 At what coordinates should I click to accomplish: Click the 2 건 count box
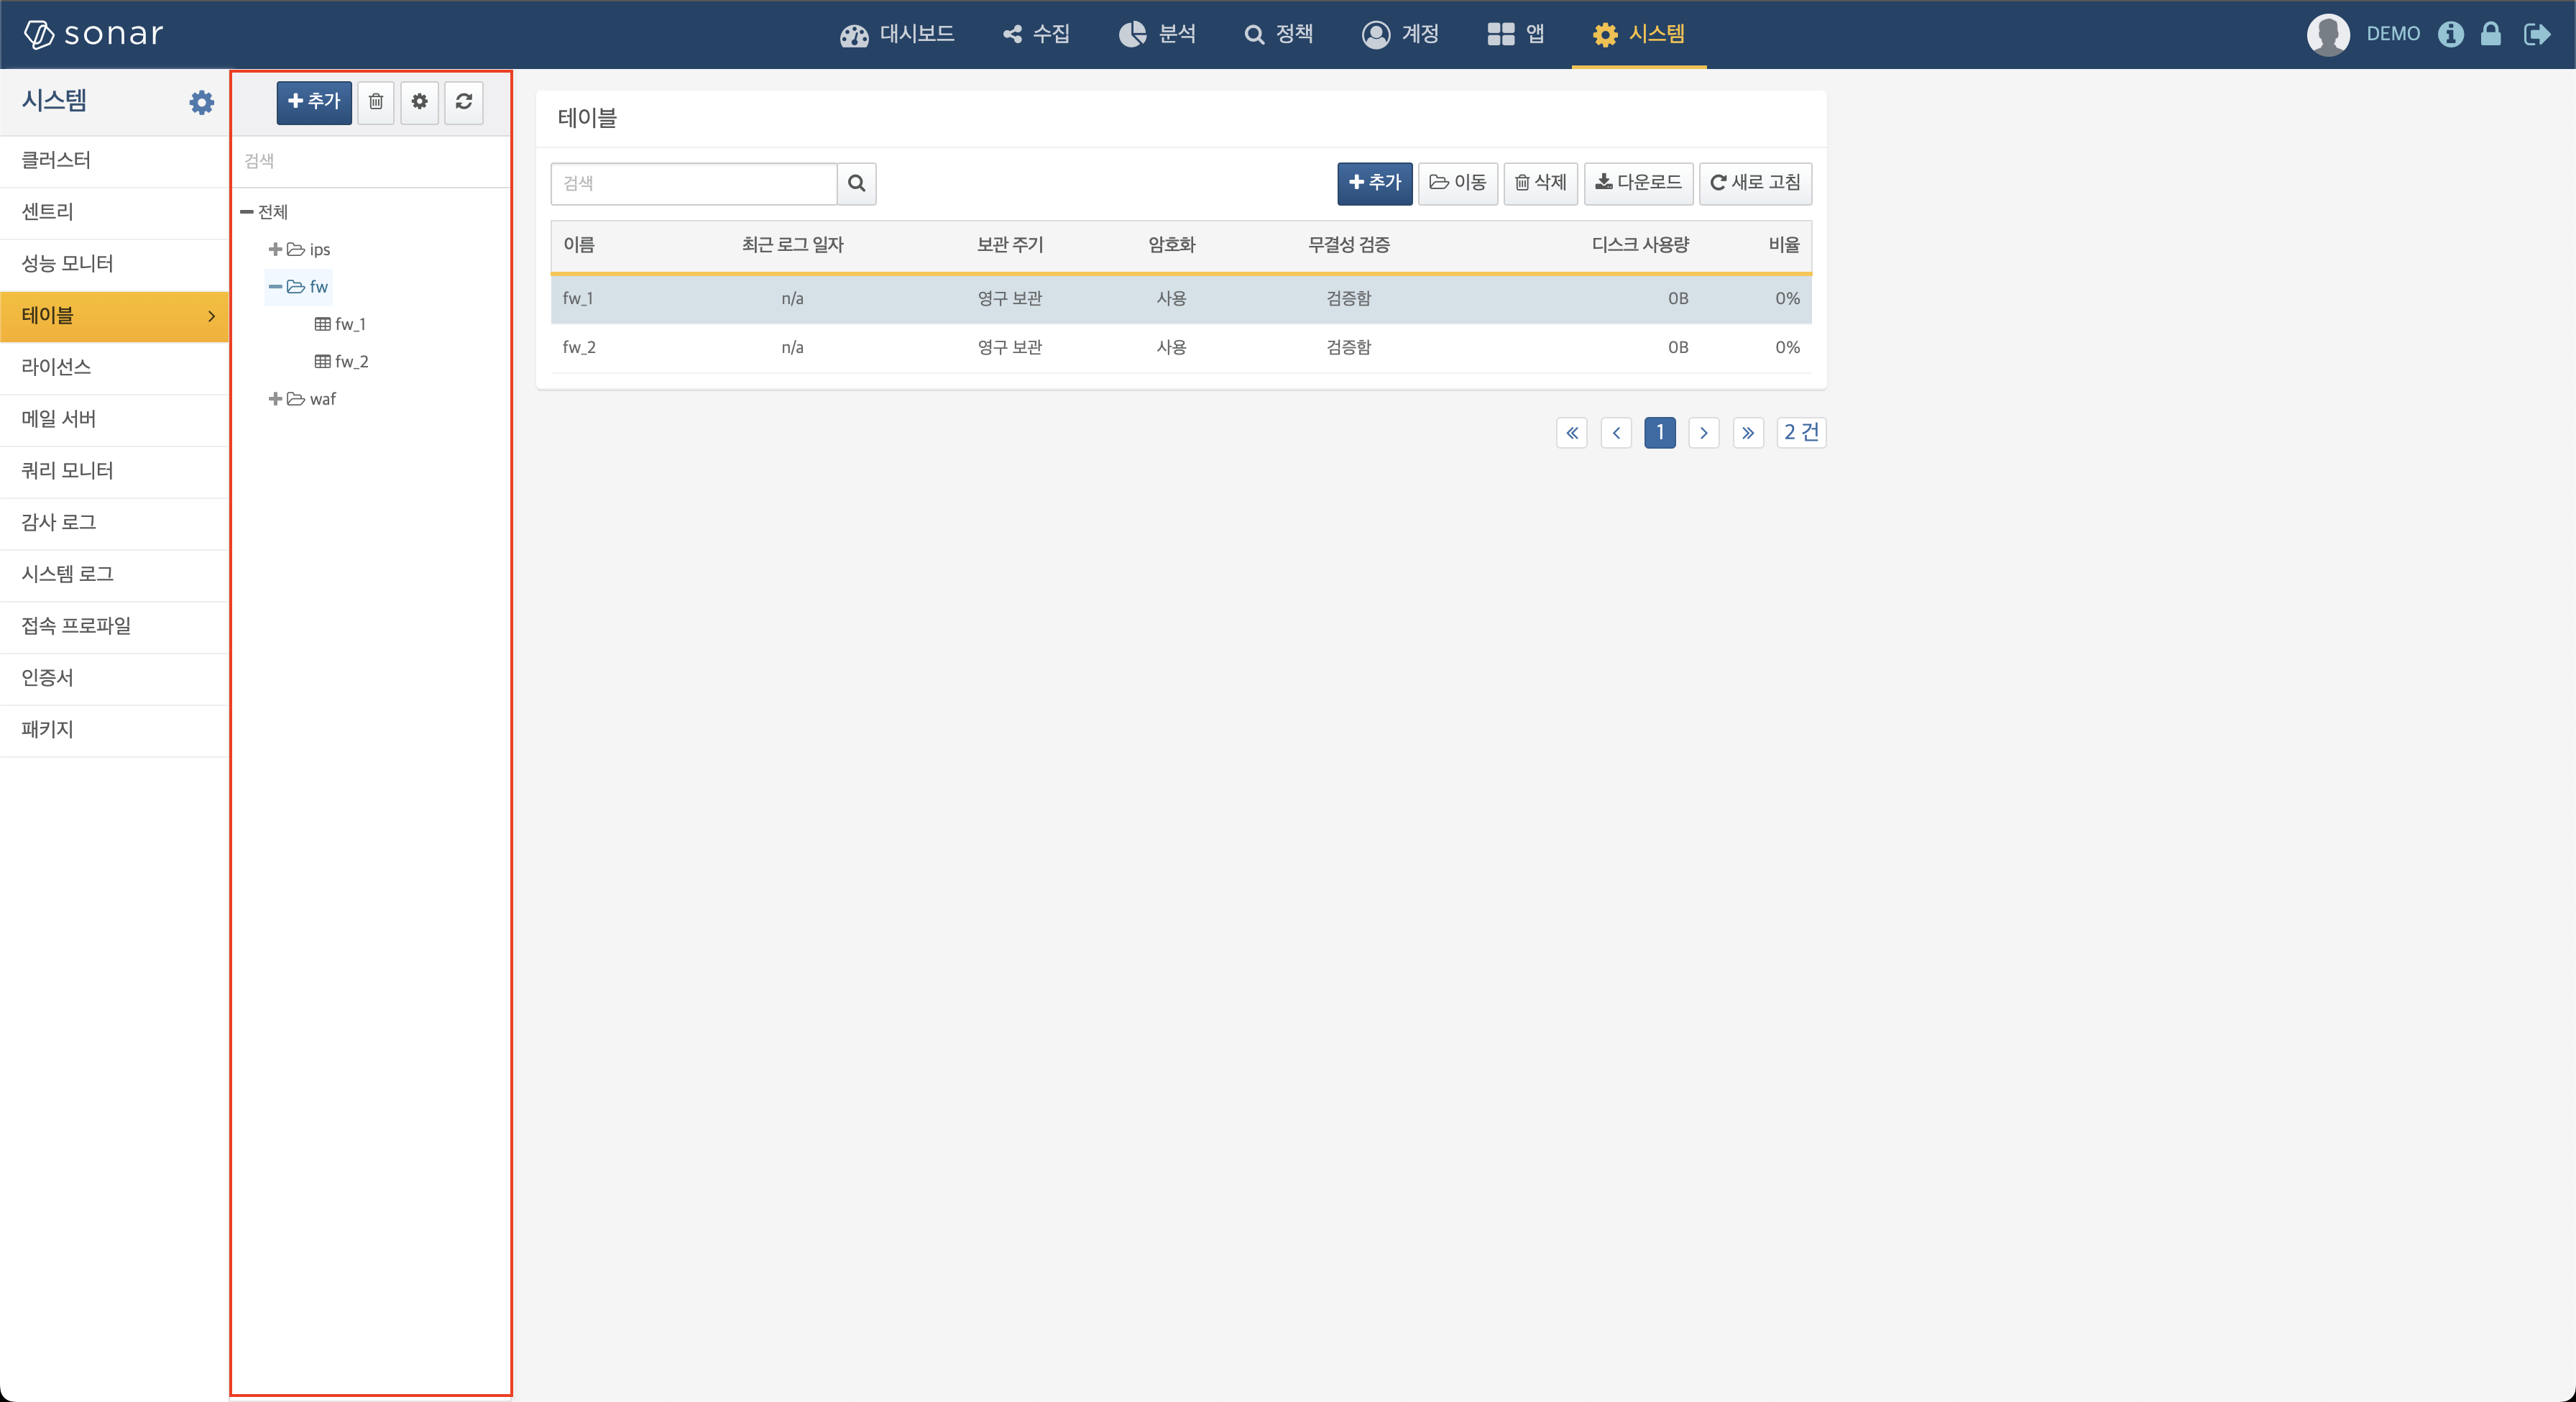pos(1801,433)
